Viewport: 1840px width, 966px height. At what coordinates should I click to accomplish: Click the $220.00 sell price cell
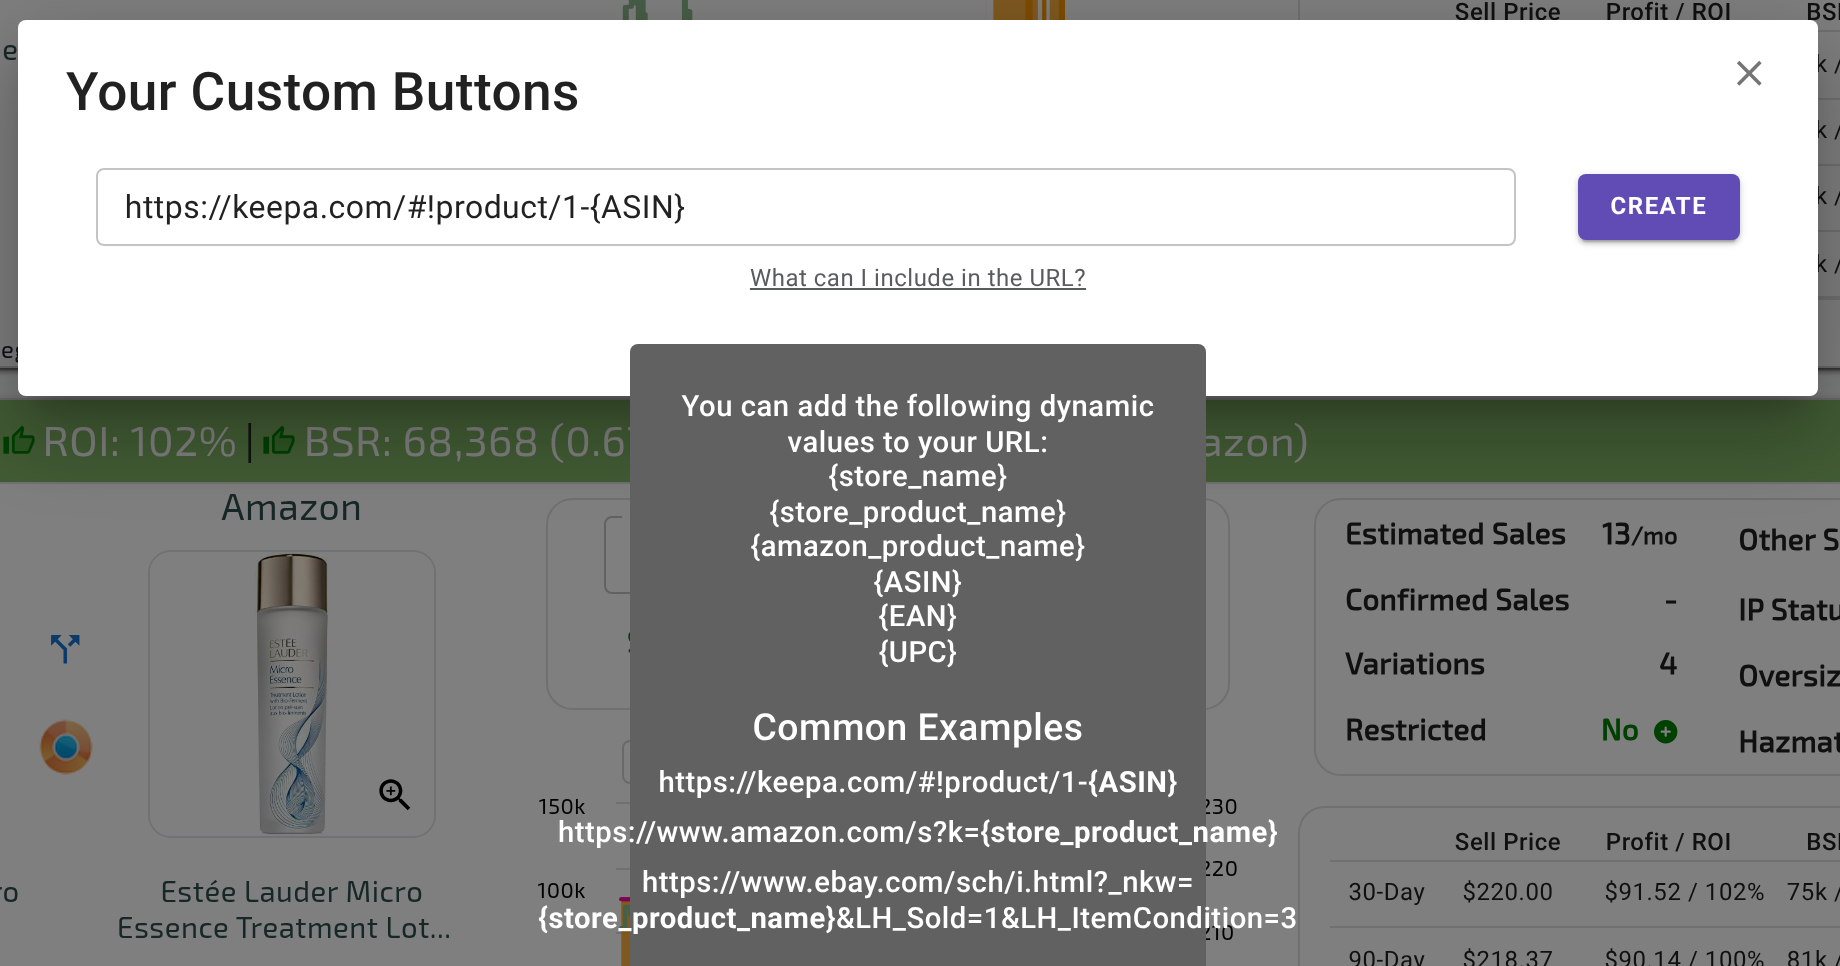point(1508,892)
